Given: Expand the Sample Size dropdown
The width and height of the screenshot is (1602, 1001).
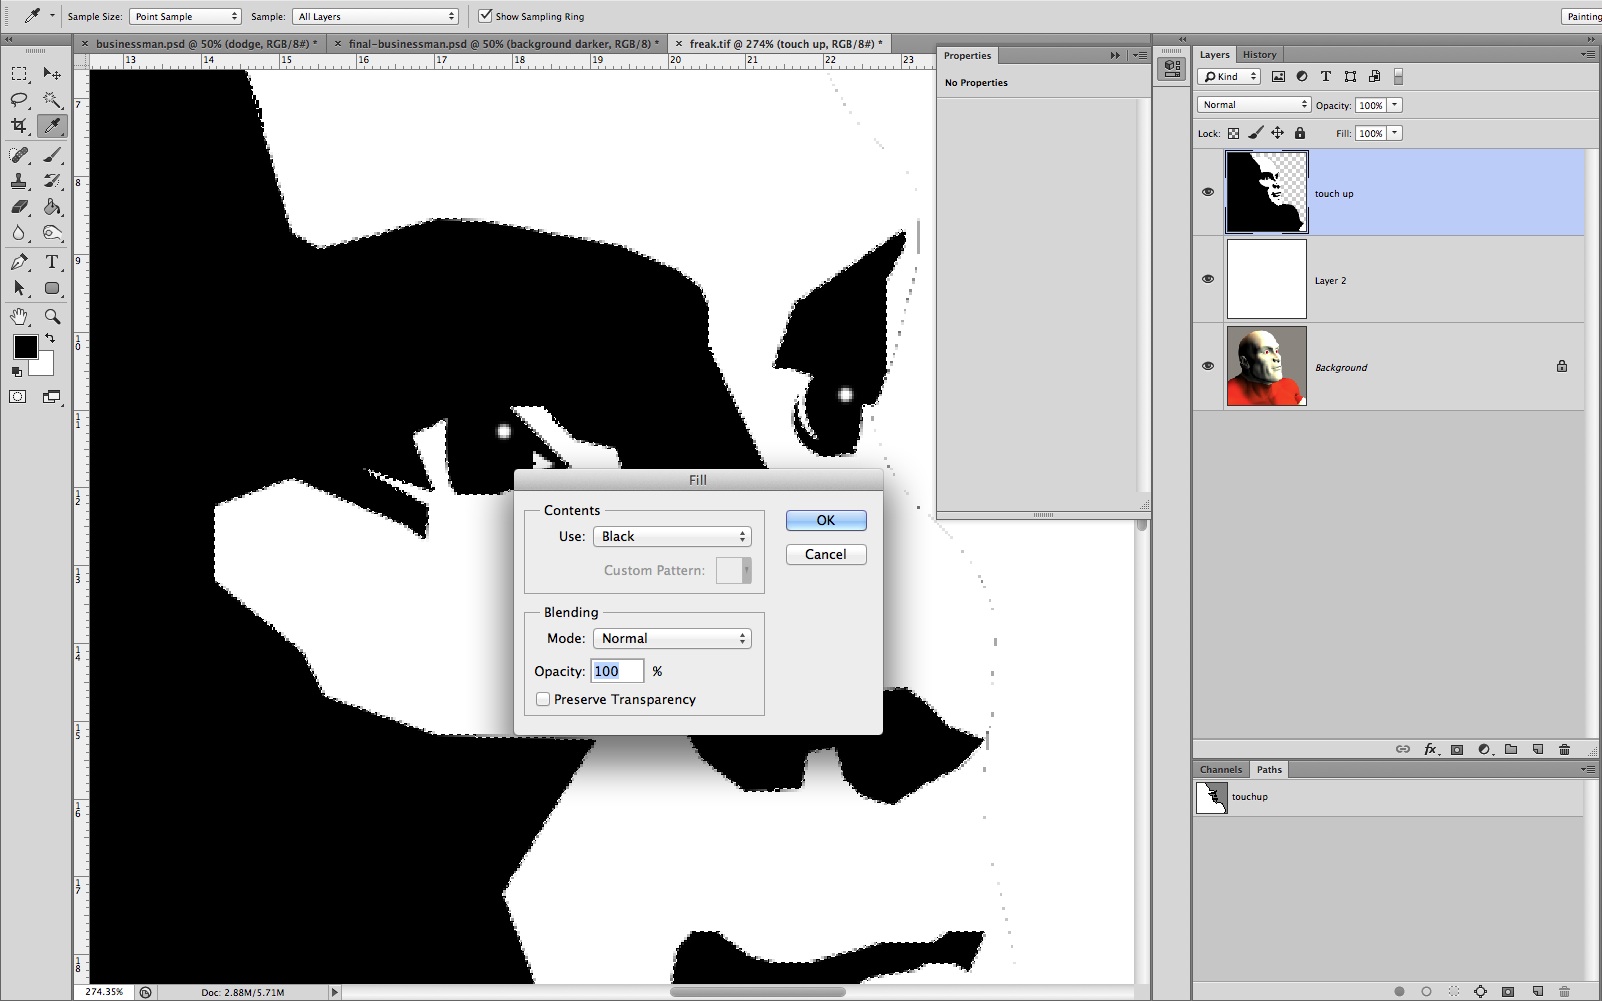Looking at the screenshot, I should click(185, 16).
